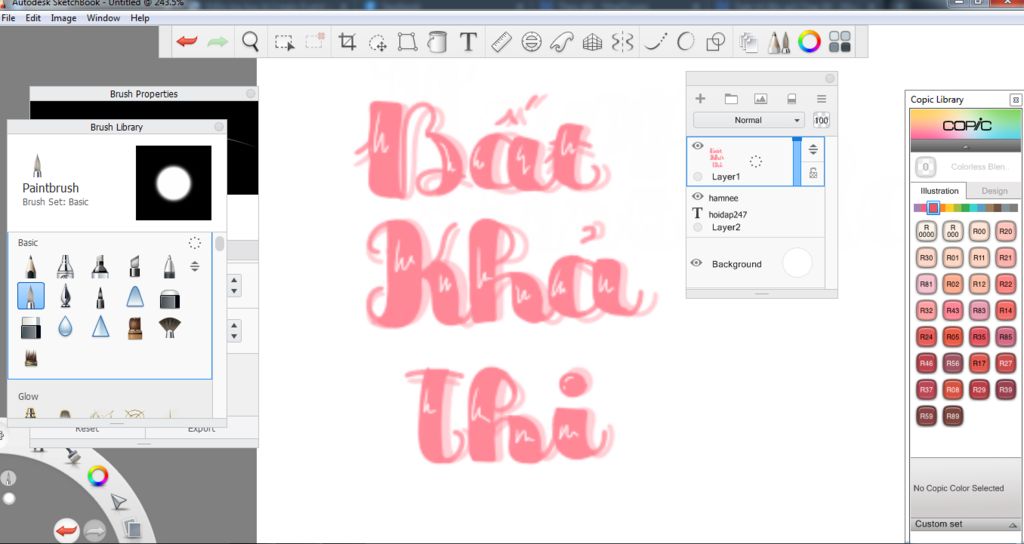
Task: Select the Ellipse guide tool
Action: tap(532, 42)
